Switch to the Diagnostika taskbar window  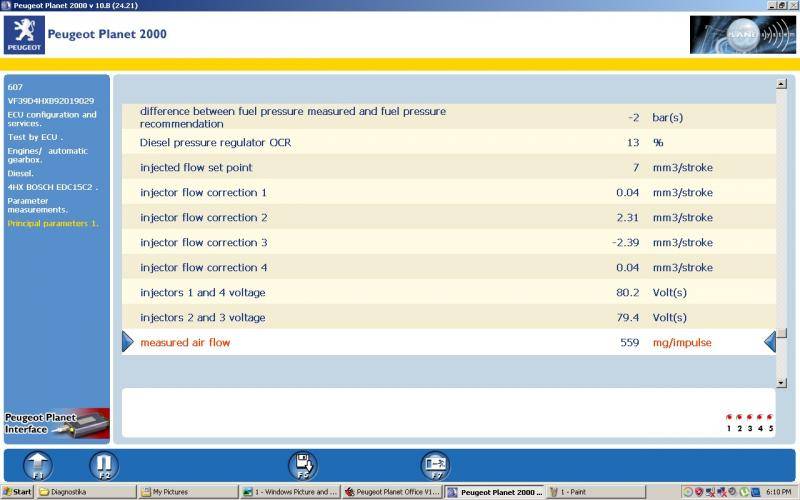point(85,492)
